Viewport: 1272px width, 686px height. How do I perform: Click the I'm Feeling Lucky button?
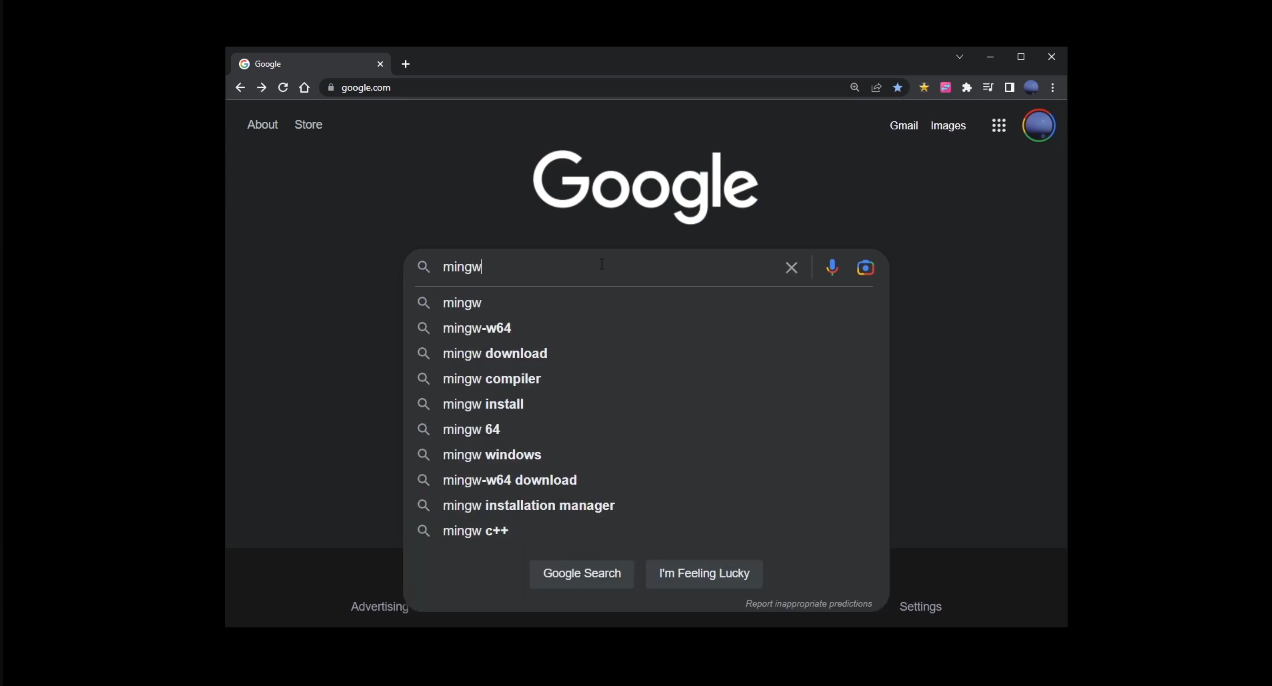pos(704,573)
